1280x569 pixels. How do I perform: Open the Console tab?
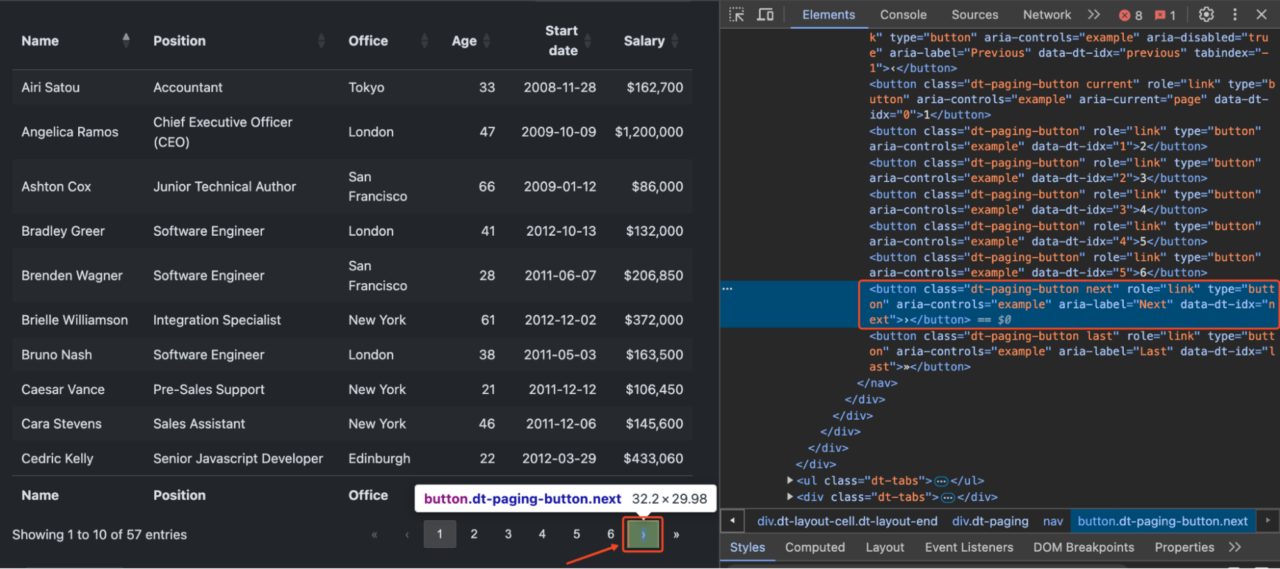903,14
